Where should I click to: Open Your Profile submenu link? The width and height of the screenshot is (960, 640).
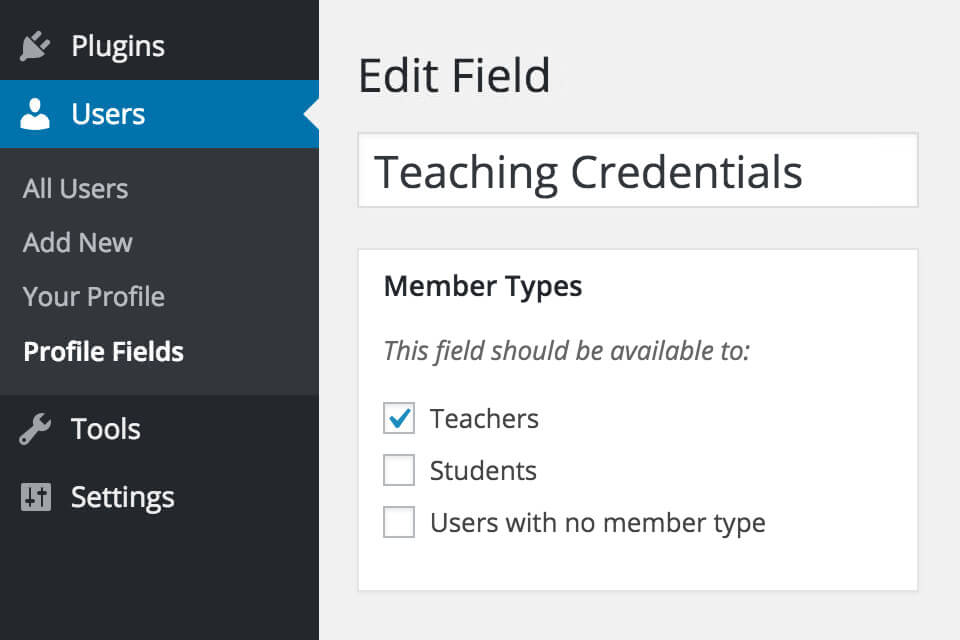tap(94, 296)
